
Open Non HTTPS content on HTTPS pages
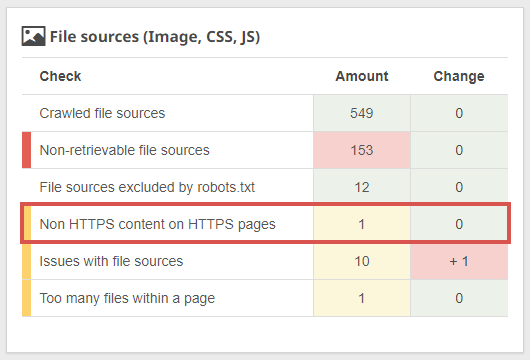(158, 224)
